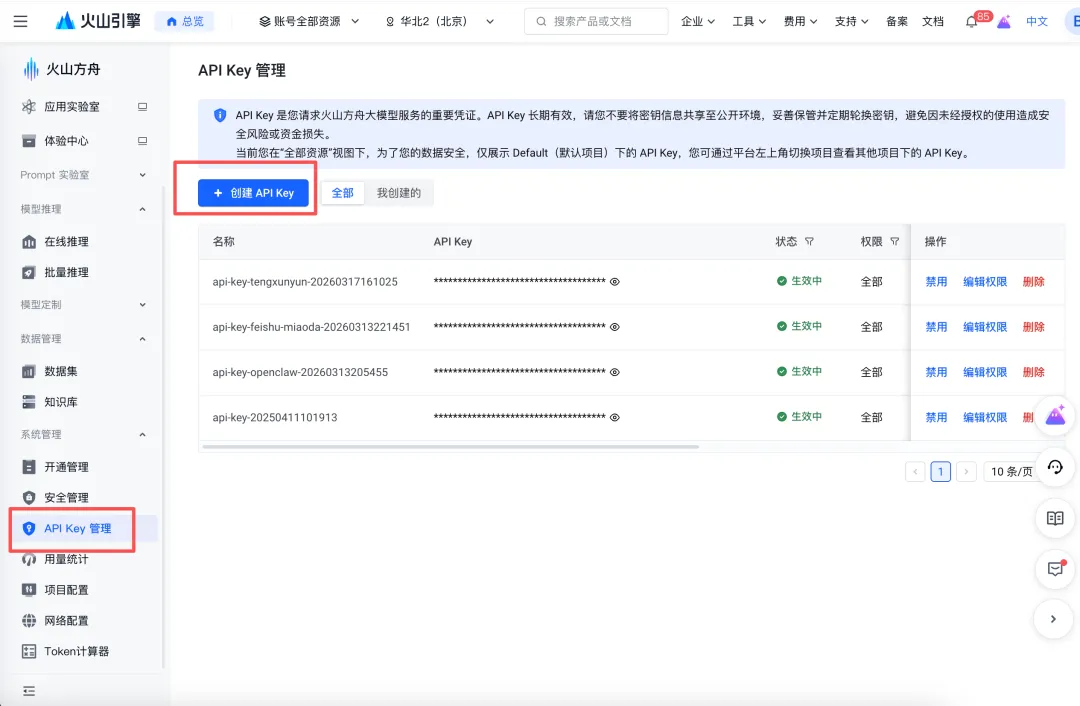Viewport: 1080px width, 706px height.
Task: Collapse the sidebar with bottom toggle icon
Action: [29, 691]
